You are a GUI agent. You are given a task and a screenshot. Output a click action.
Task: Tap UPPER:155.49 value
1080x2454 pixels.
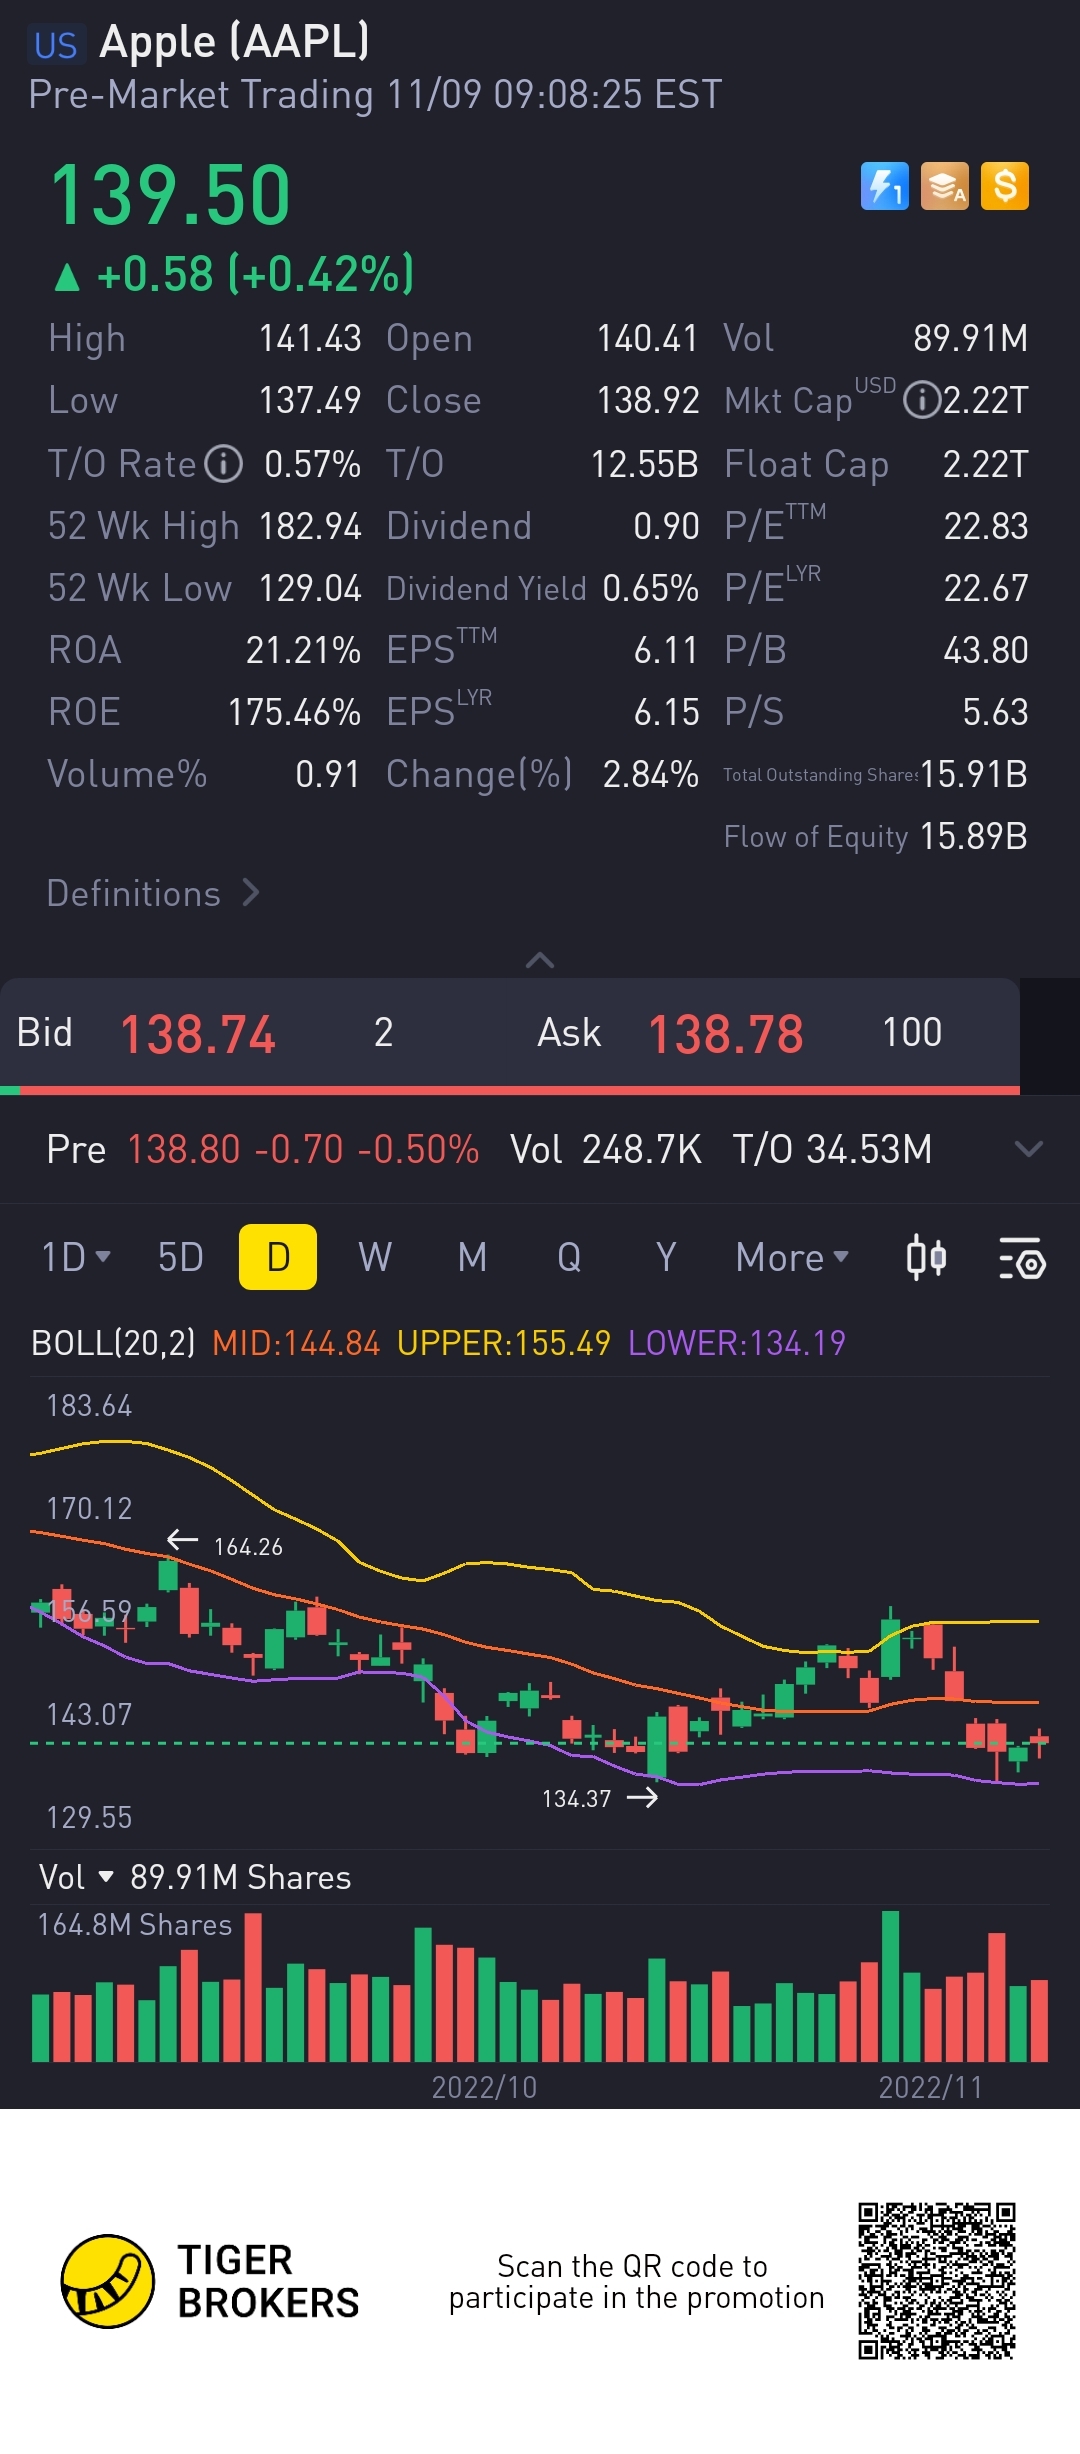504,1342
